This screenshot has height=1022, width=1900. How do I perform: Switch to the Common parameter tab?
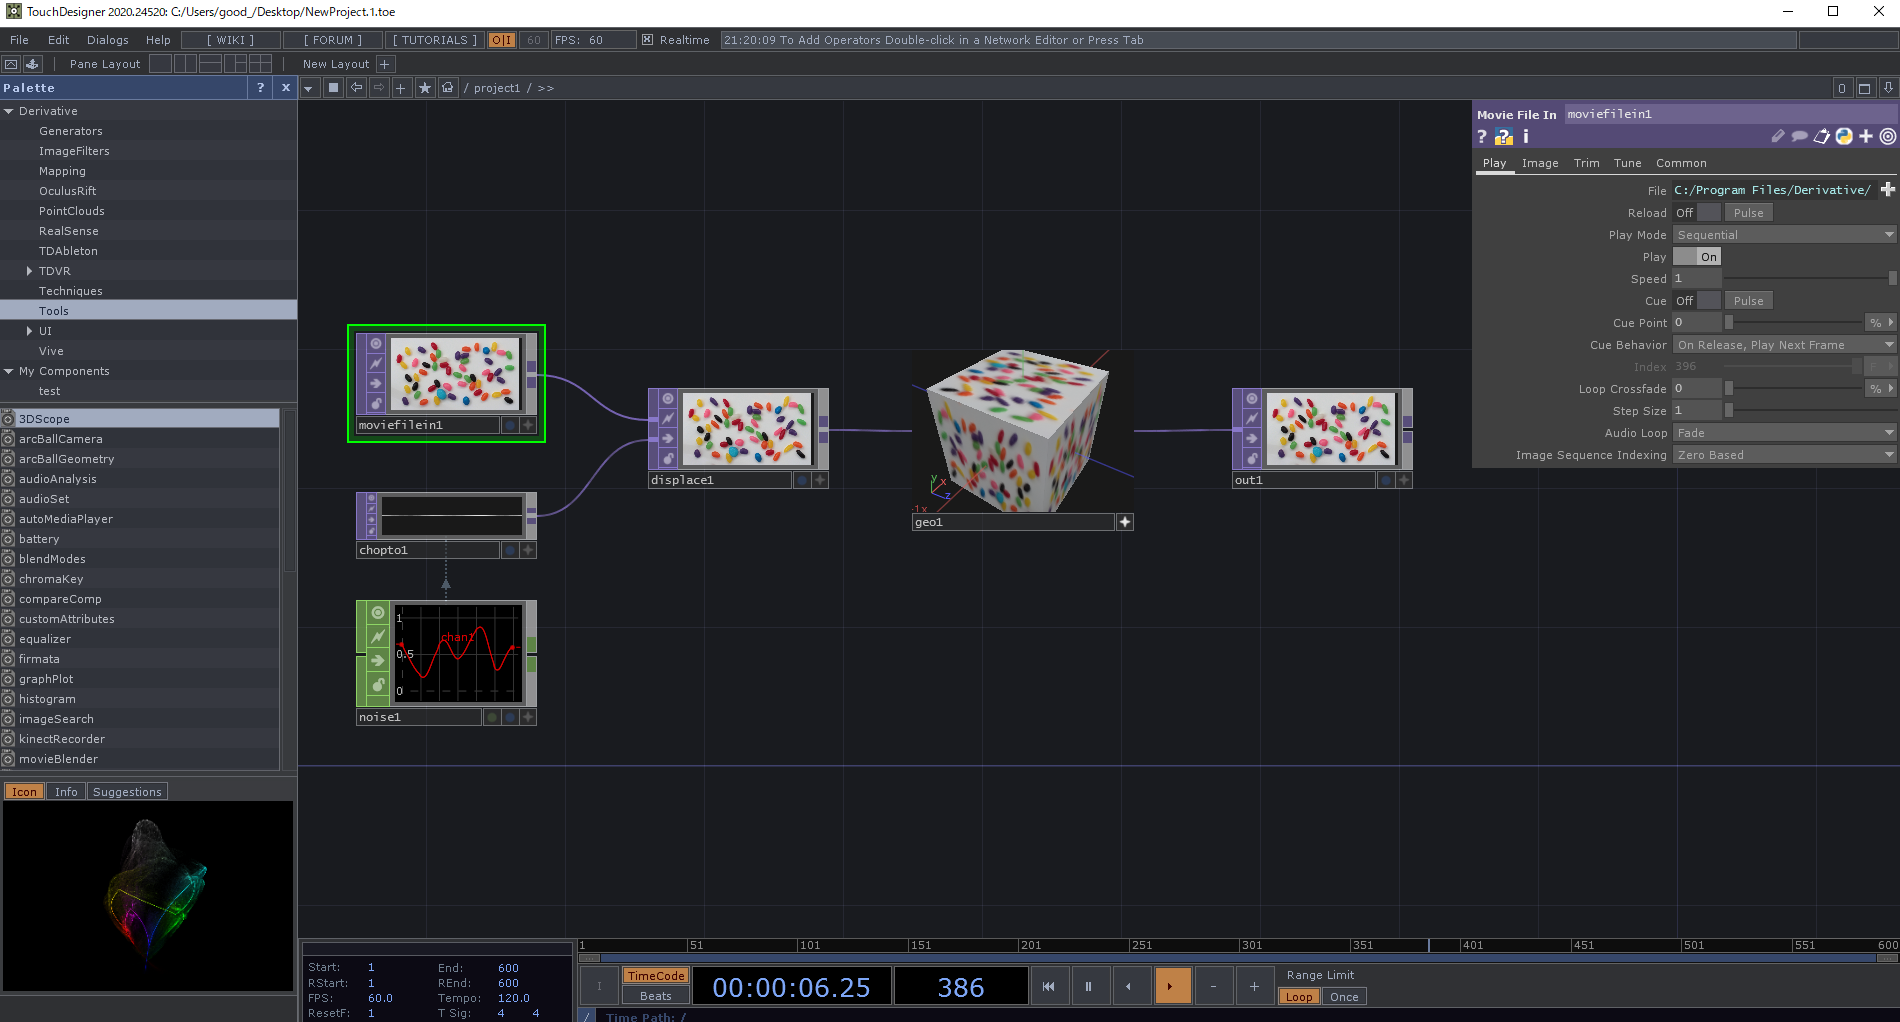[x=1680, y=162]
